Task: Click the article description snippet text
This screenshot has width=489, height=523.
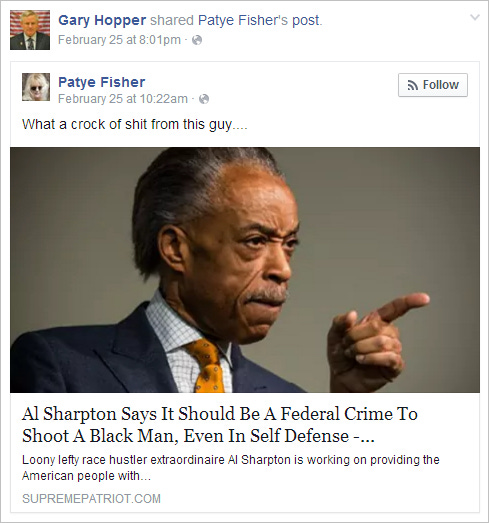Action: 230,468
